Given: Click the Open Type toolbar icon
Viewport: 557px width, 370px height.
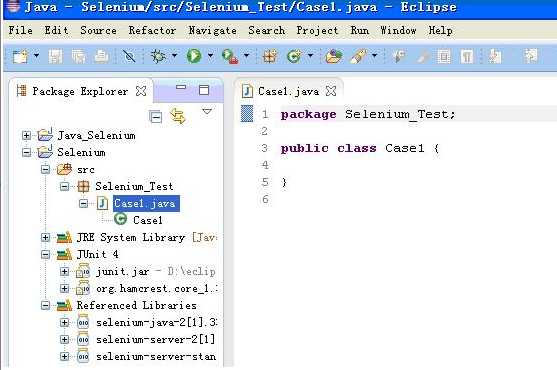Looking at the screenshot, I should click(x=334, y=56).
